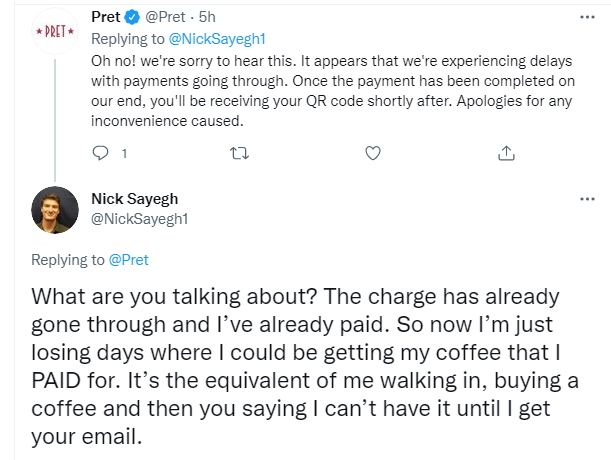
Task: Open Nick Sayegh's profile photo
Action: (x=55, y=210)
